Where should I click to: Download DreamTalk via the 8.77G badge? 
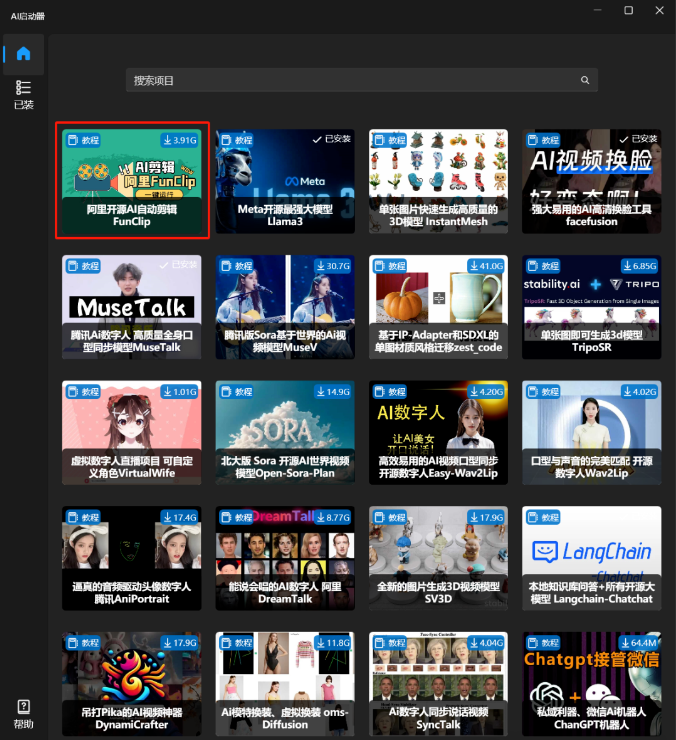coord(333,517)
